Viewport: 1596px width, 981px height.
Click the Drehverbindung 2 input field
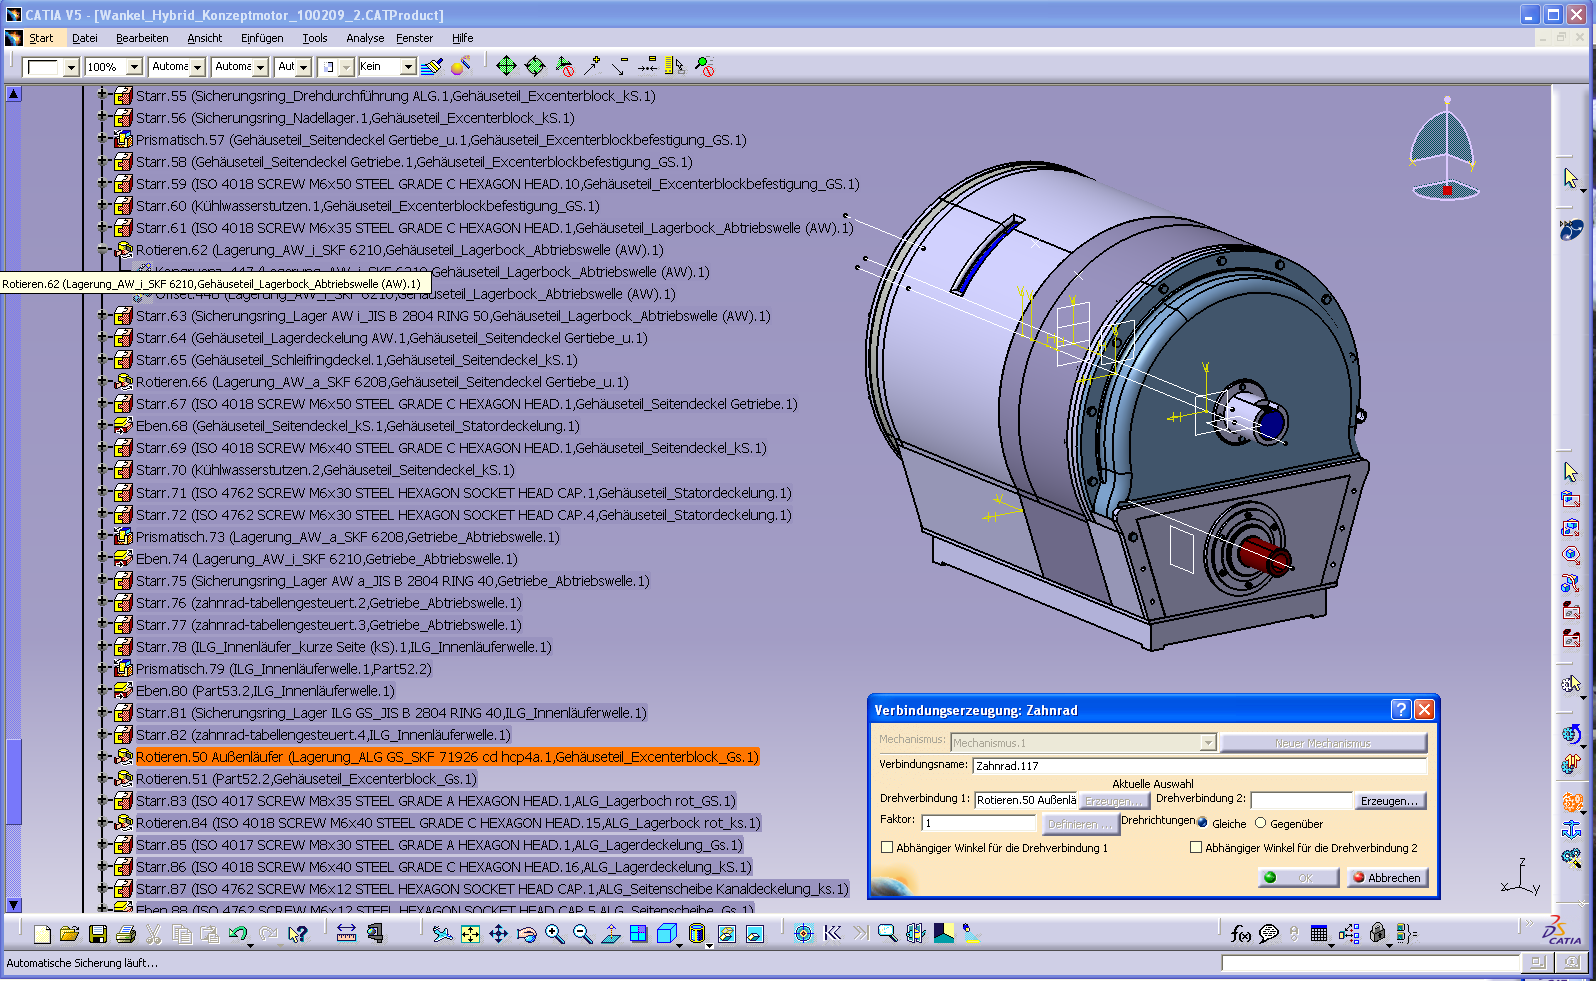coord(1301,800)
